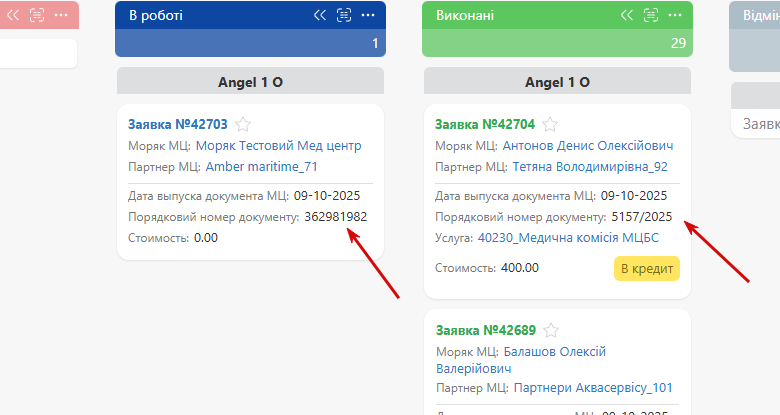Collapse the red column with double chevron

(x=13, y=15)
